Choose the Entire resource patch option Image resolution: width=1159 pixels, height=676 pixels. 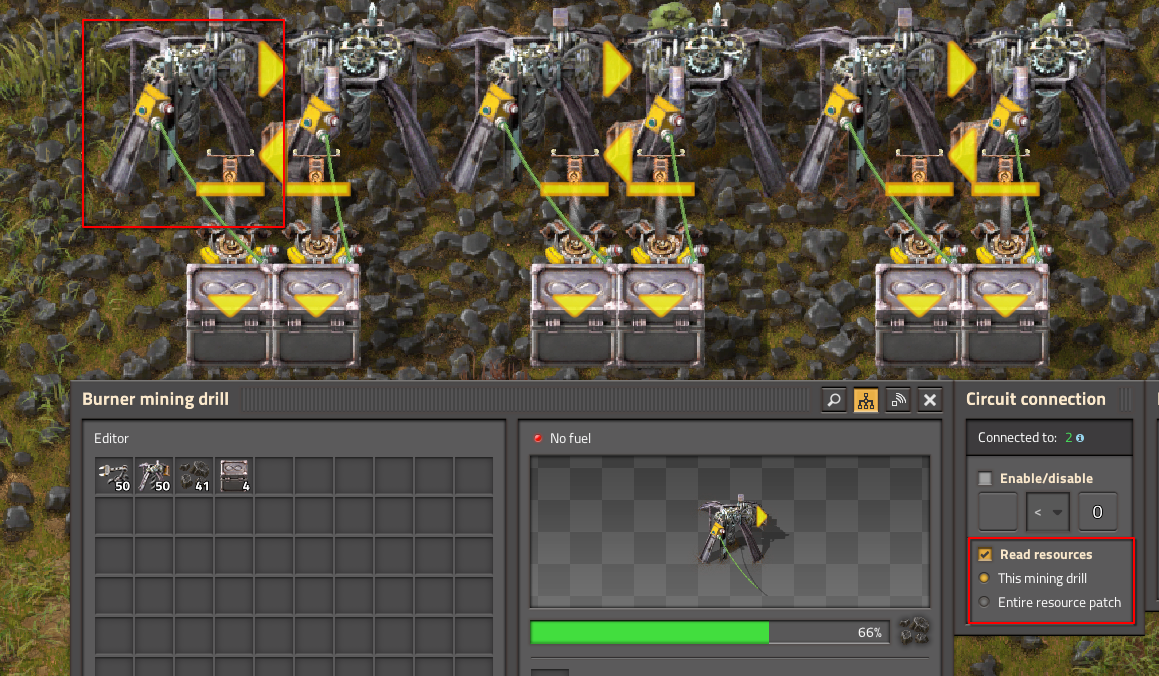[985, 603]
